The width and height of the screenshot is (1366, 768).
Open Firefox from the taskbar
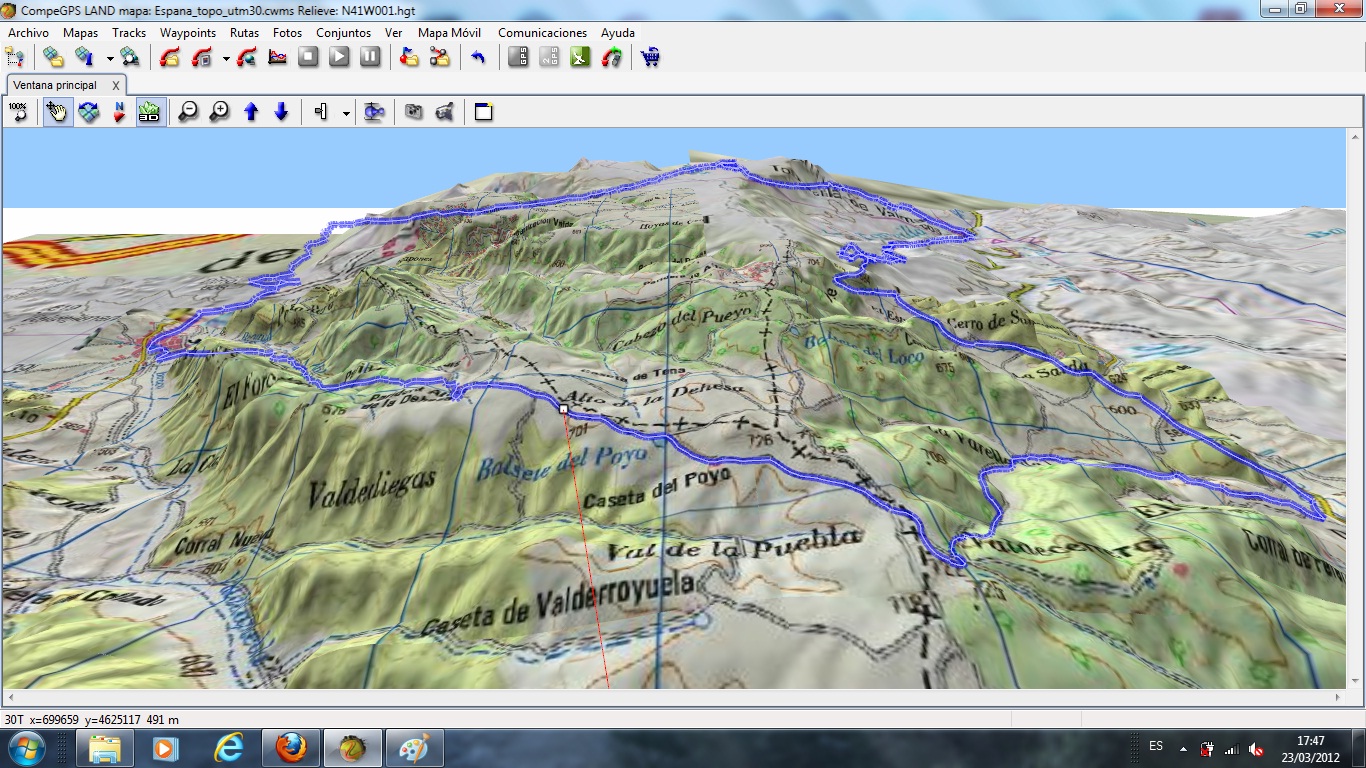[x=290, y=747]
